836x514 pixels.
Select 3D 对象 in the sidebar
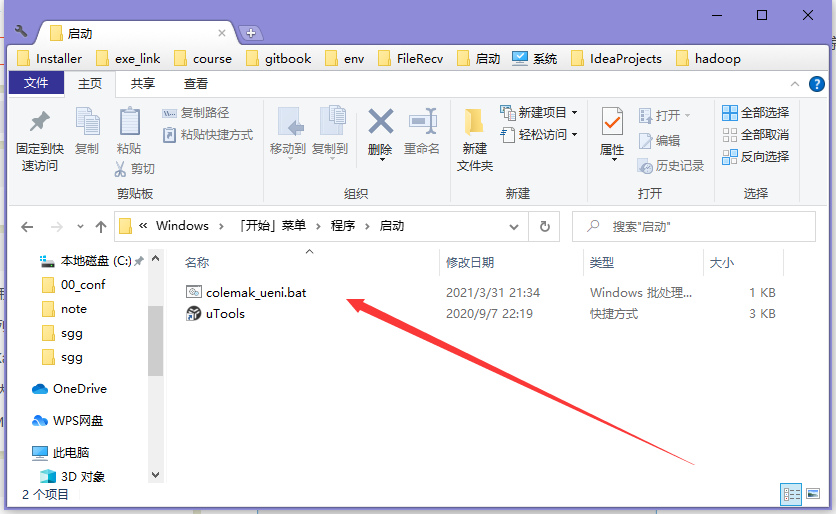point(73,476)
